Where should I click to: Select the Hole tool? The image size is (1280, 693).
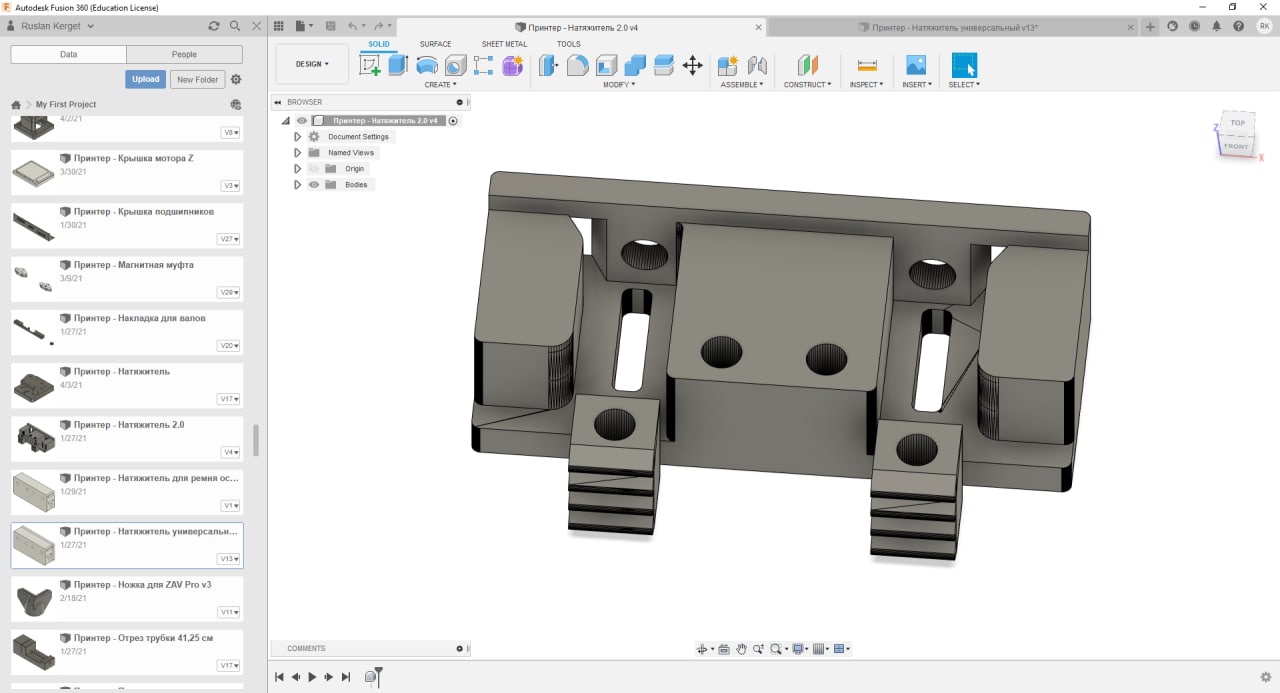[456, 66]
